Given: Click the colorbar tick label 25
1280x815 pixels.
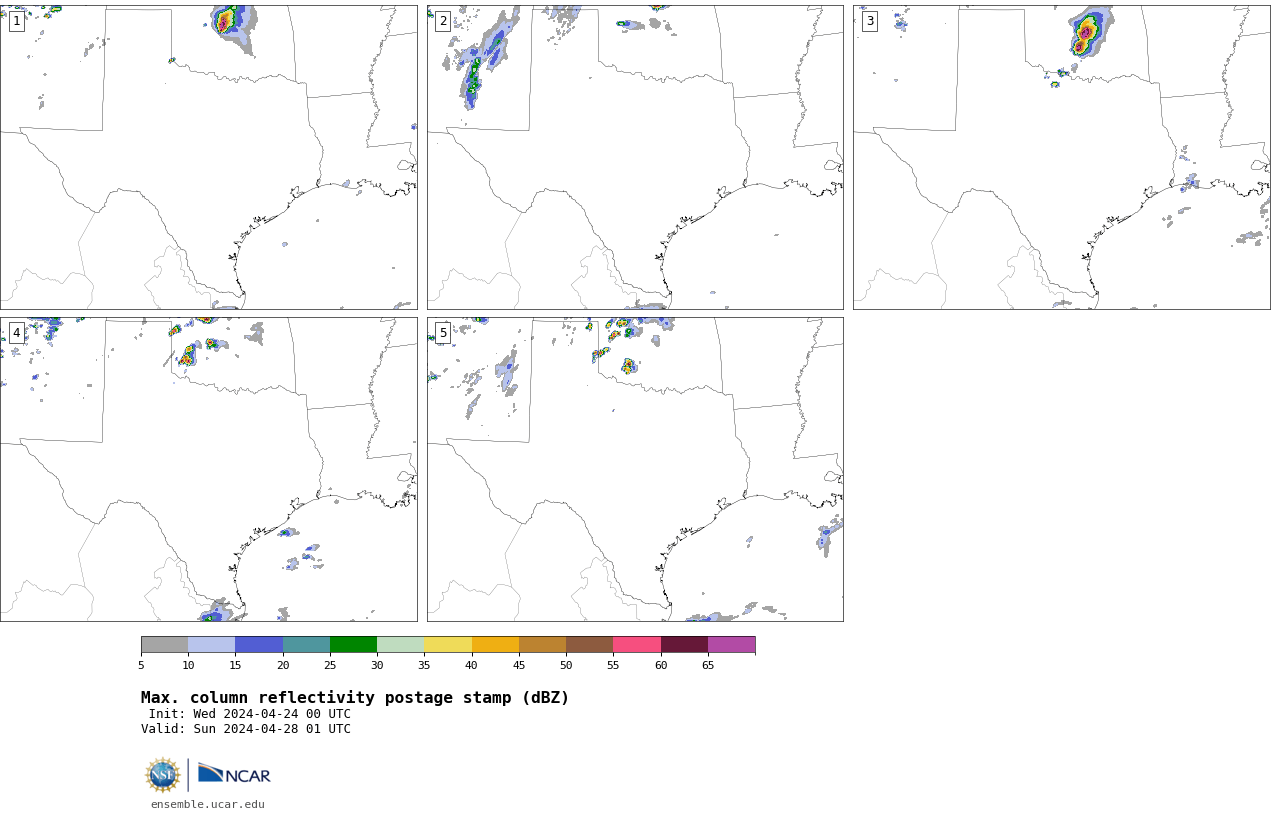Looking at the screenshot, I should (330, 665).
